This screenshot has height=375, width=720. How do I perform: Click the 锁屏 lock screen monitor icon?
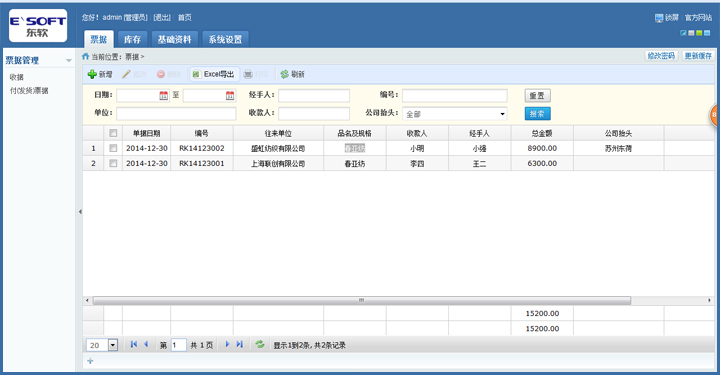pos(659,18)
